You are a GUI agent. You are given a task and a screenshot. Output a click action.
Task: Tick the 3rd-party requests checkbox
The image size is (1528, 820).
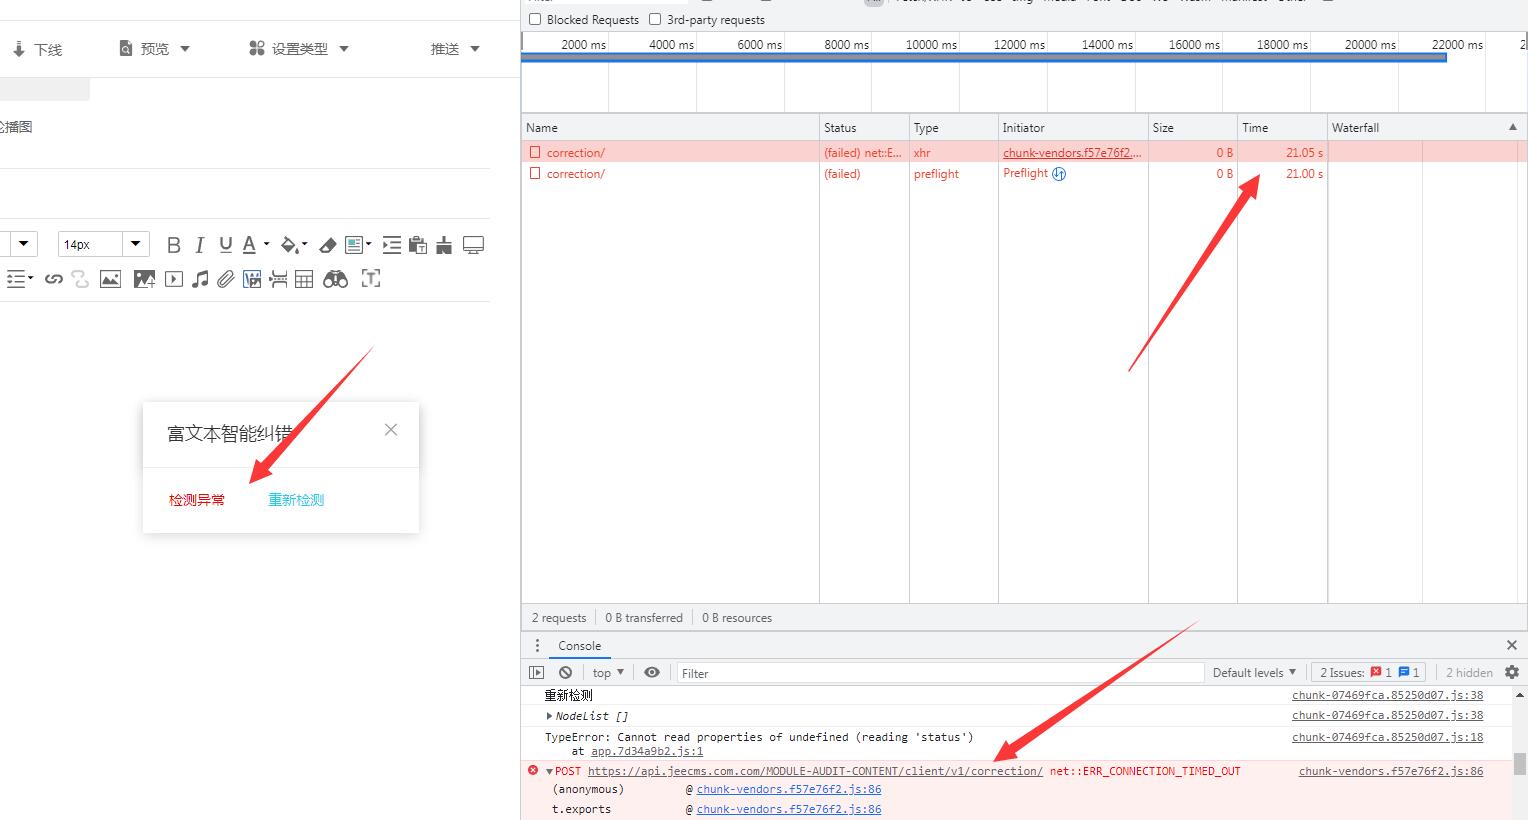655,19
